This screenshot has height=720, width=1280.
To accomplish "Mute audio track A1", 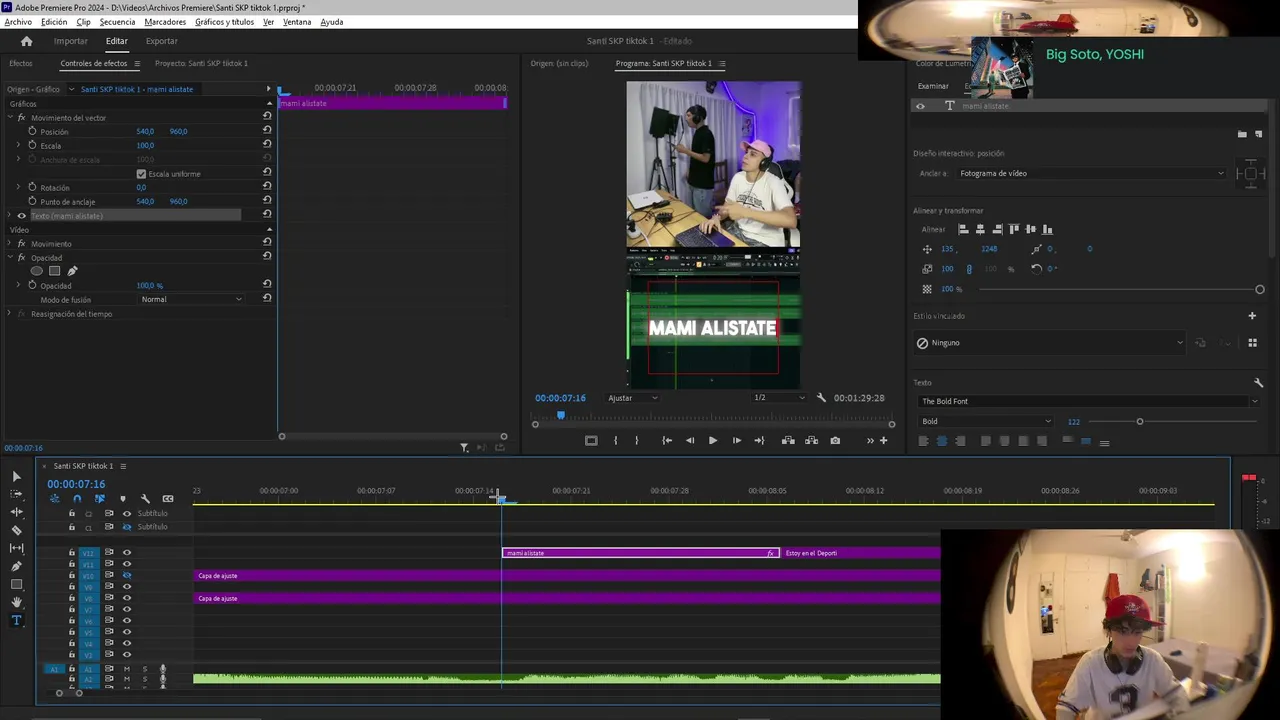I will point(126,668).
